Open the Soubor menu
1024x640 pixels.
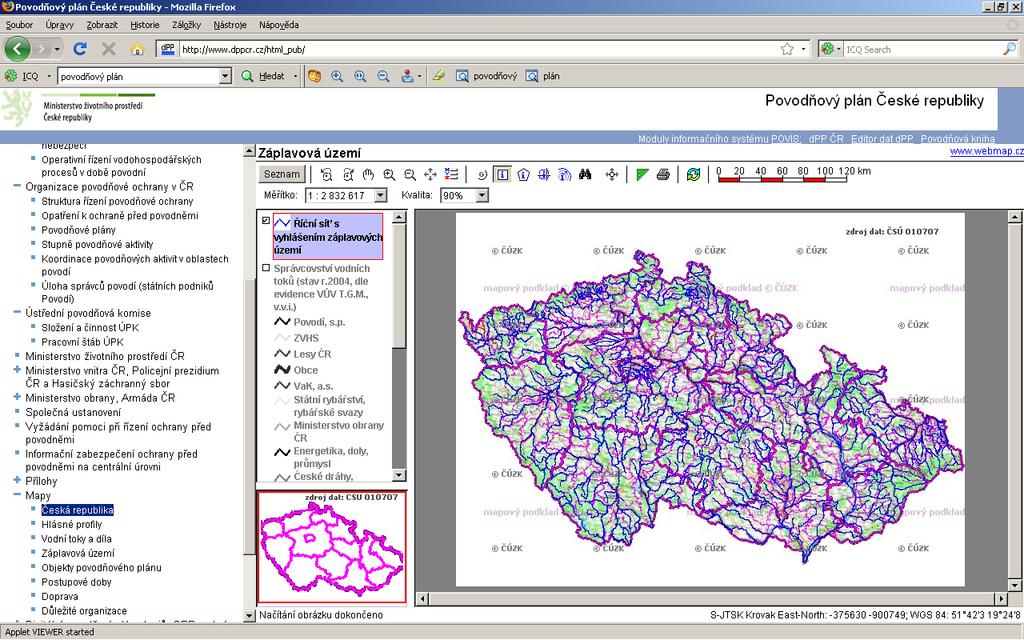(x=19, y=25)
